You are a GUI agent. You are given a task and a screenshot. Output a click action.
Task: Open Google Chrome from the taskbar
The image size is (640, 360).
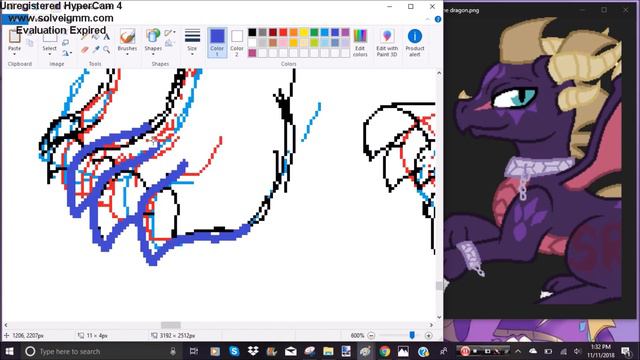click(384, 351)
